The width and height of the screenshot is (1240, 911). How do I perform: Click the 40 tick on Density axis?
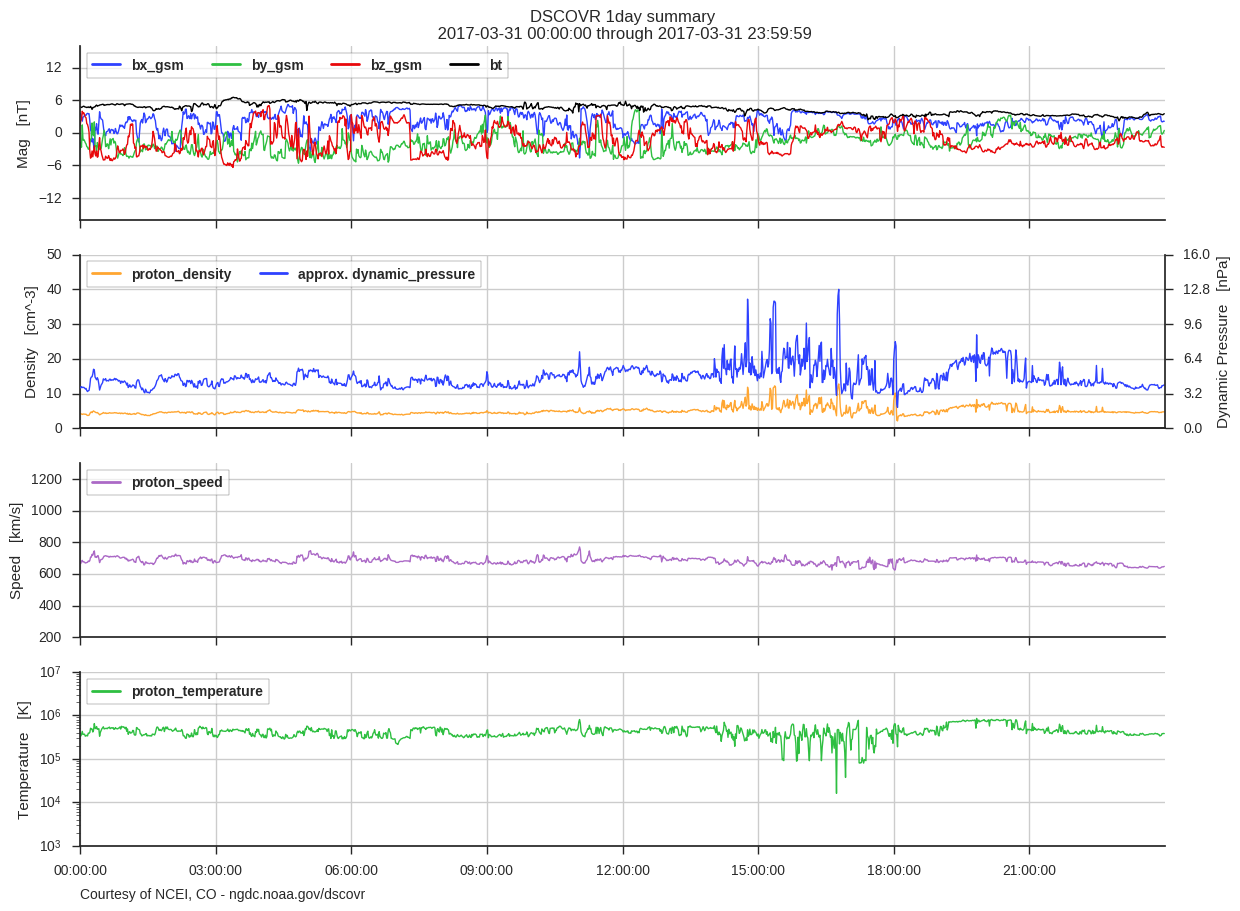[x=54, y=290]
